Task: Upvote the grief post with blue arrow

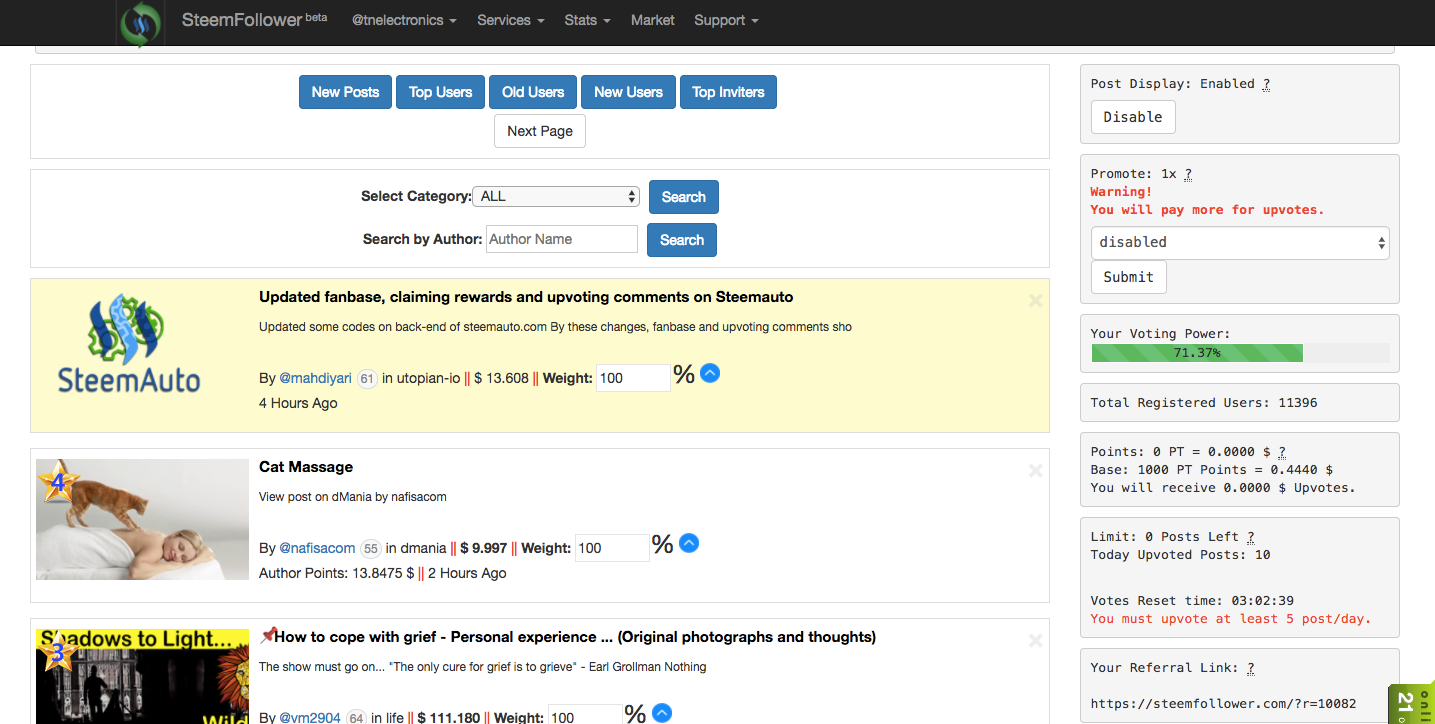Action: 662,713
